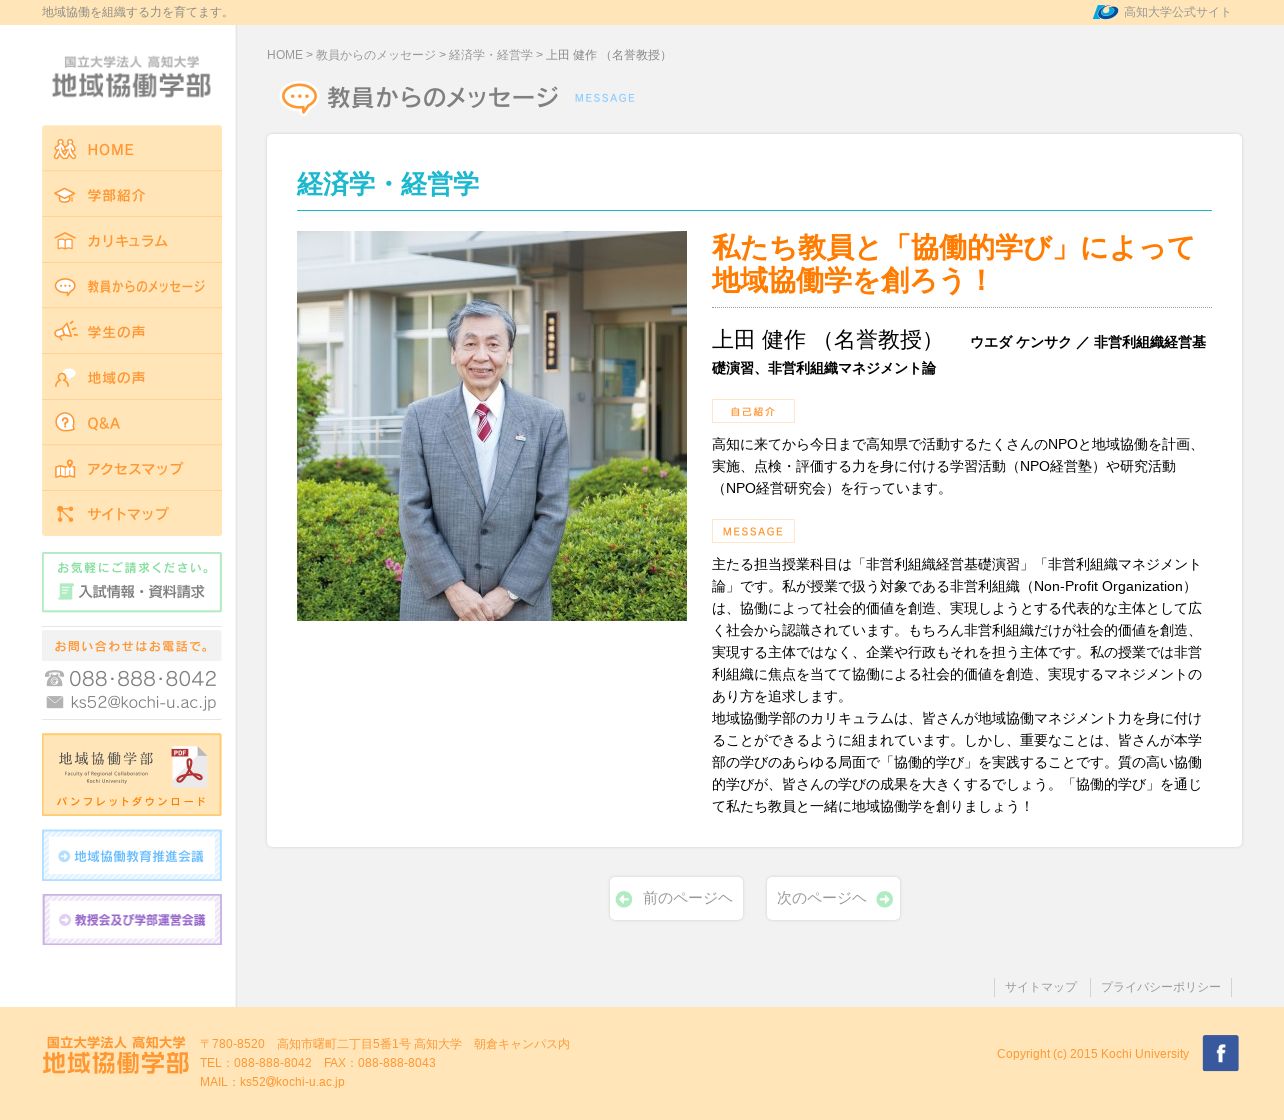Open the 学部紹介 menu item
This screenshot has height=1120, width=1284.
[132, 194]
